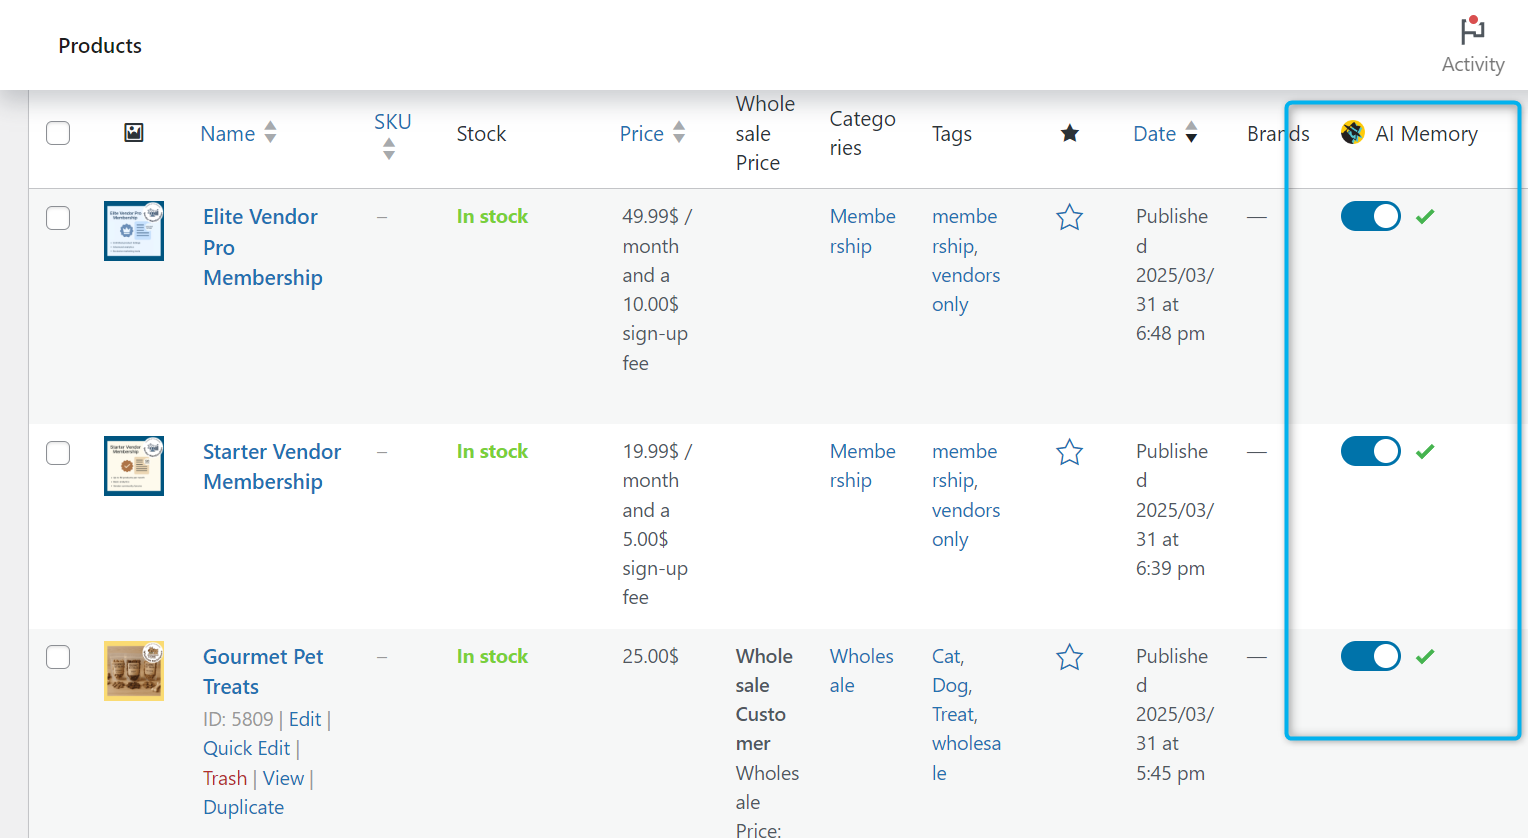Open Starter Vendor Membership thumbnail

click(134, 466)
